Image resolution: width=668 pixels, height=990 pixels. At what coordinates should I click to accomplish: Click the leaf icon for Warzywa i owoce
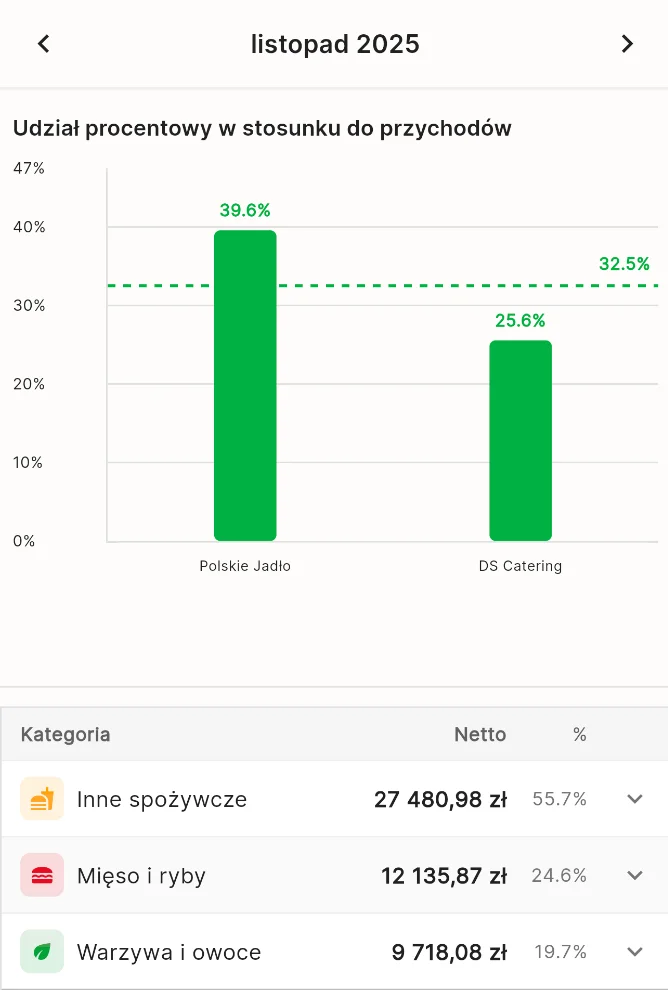point(41,952)
